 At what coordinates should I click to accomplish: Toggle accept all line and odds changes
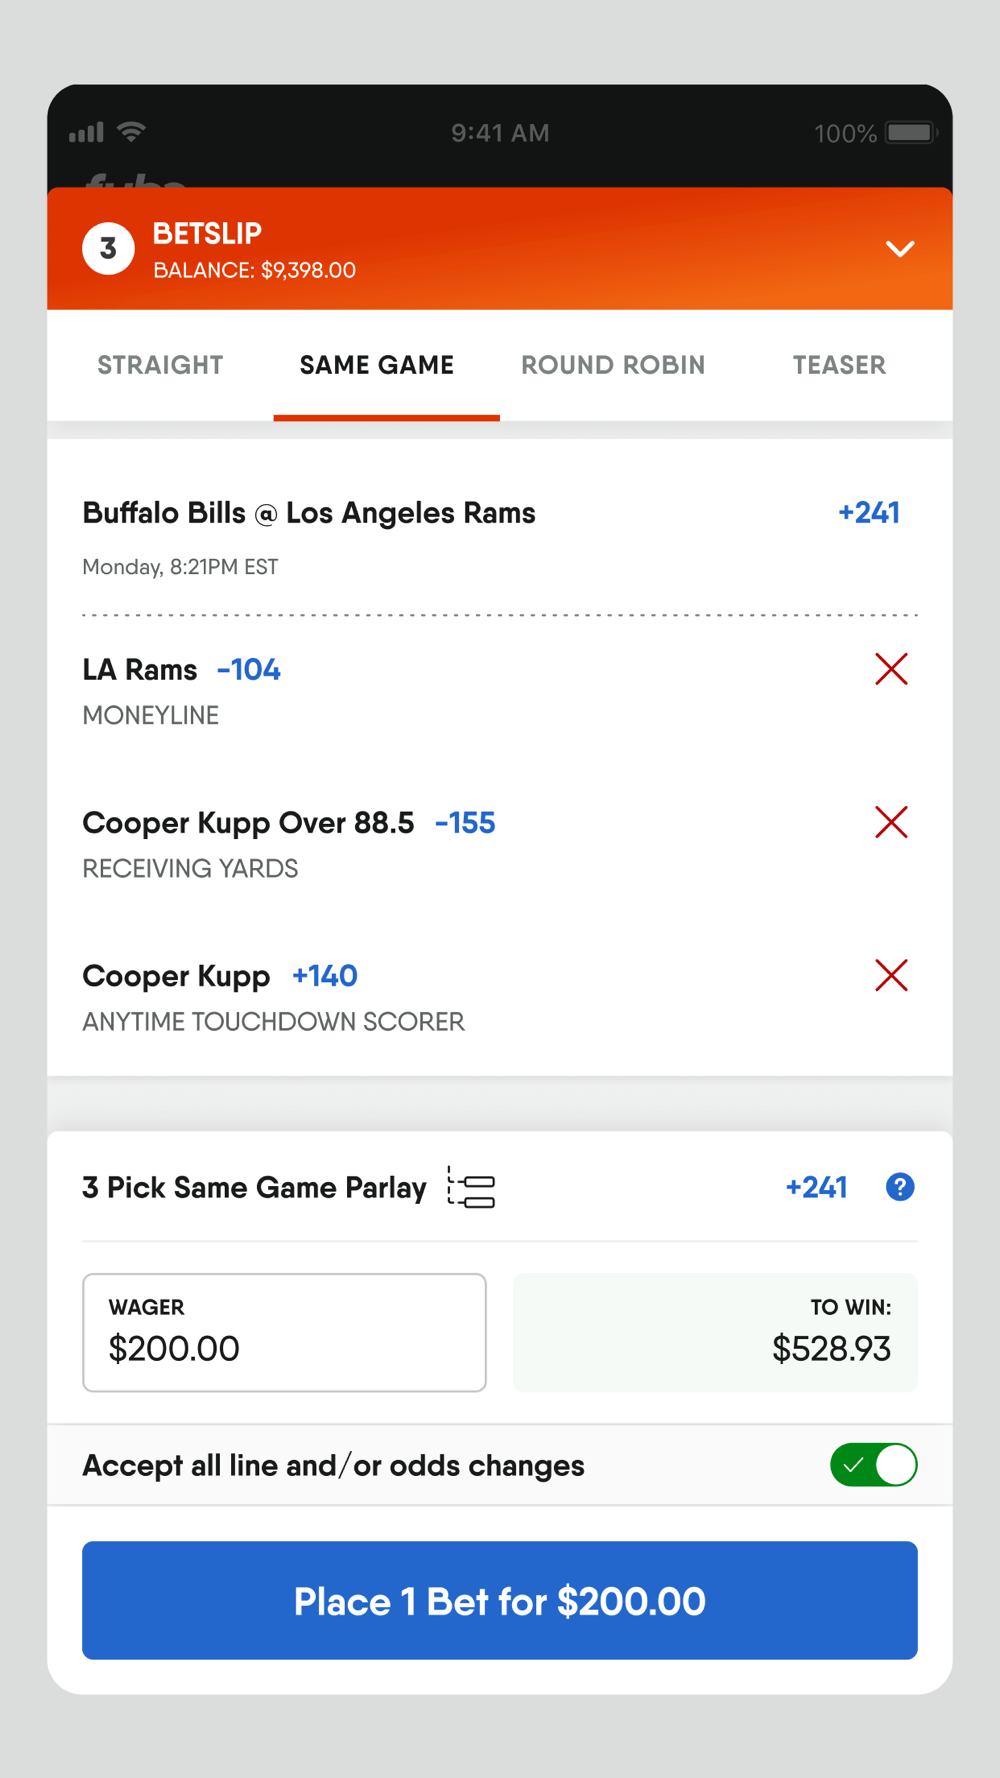(x=873, y=1465)
